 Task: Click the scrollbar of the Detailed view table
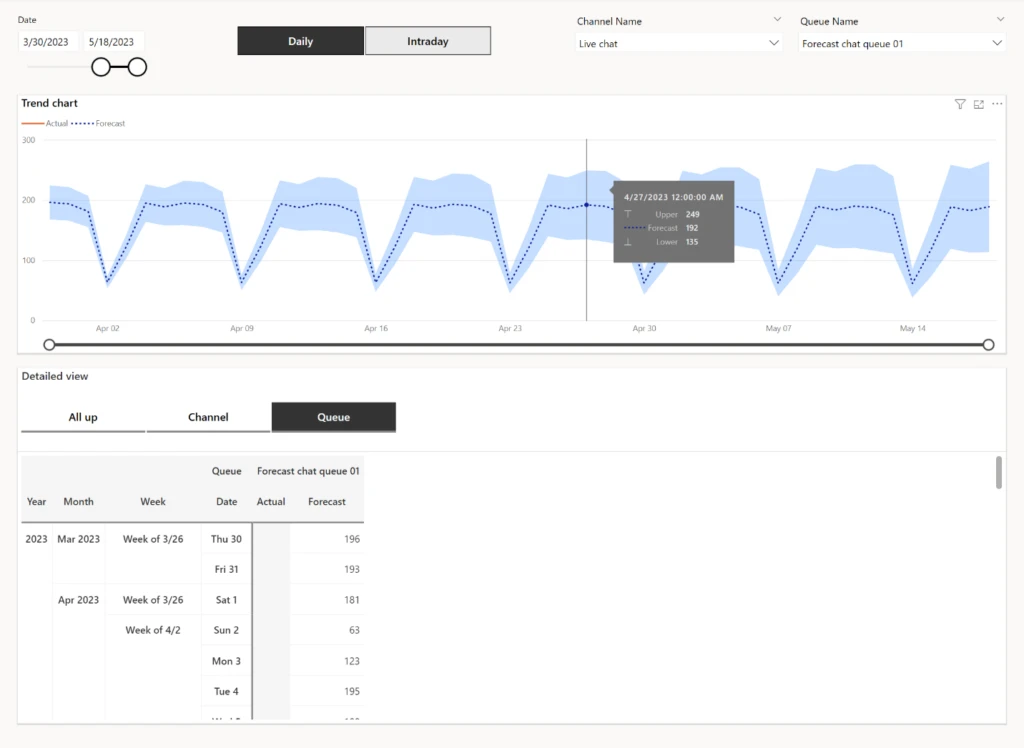[x=997, y=474]
